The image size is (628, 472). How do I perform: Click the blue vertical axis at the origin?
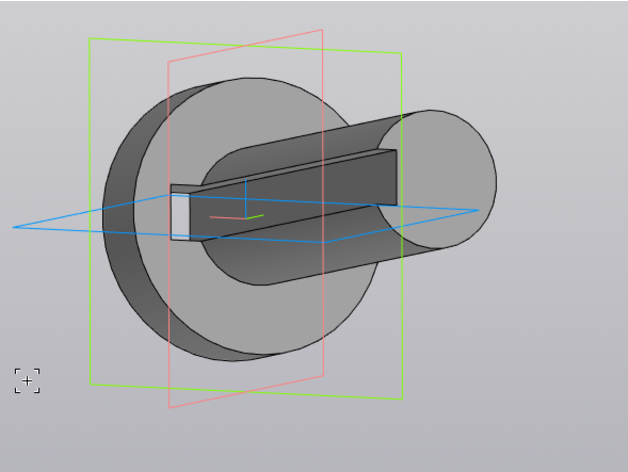[246, 193]
